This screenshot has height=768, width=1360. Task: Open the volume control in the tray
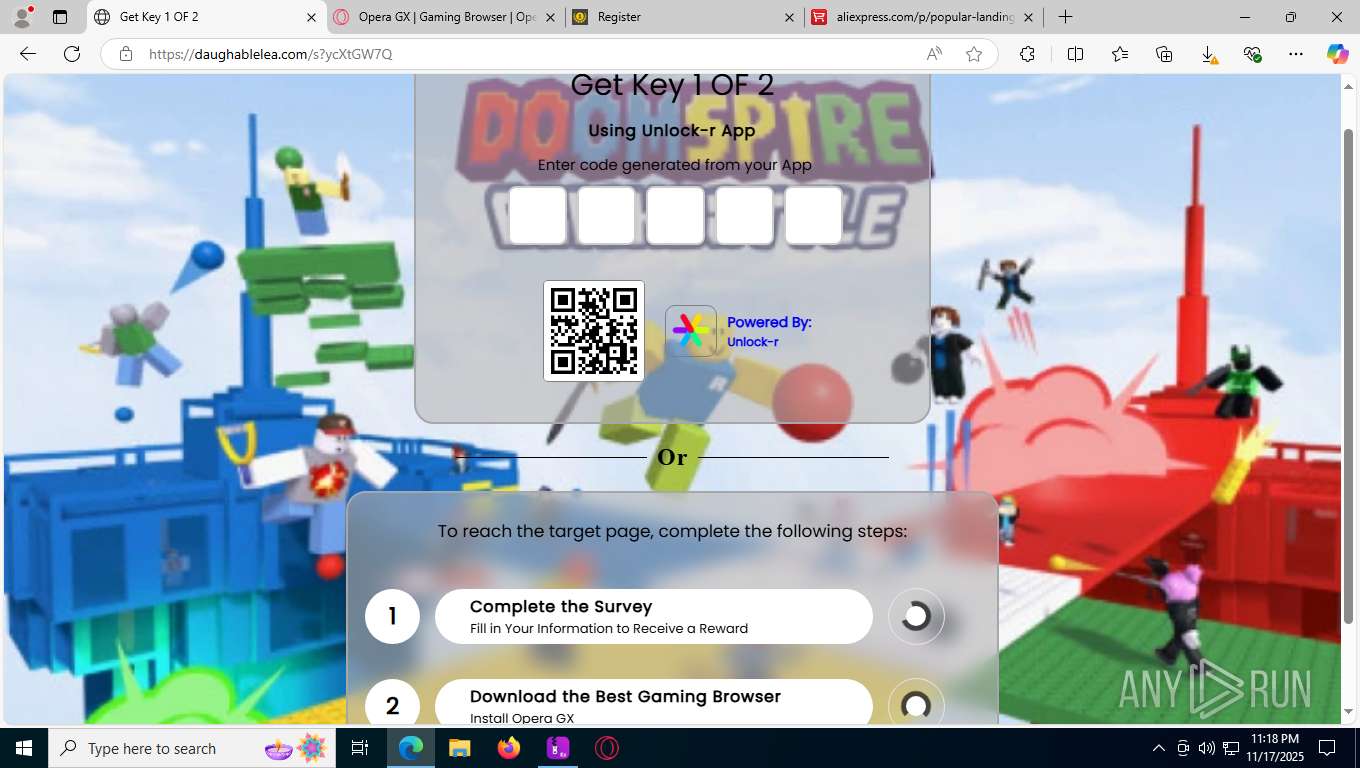pyautogui.click(x=1207, y=748)
